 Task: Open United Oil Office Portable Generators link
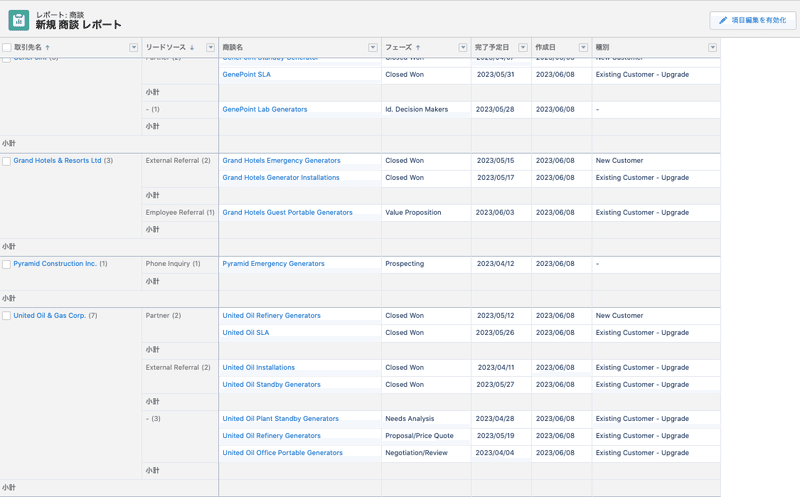point(283,453)
